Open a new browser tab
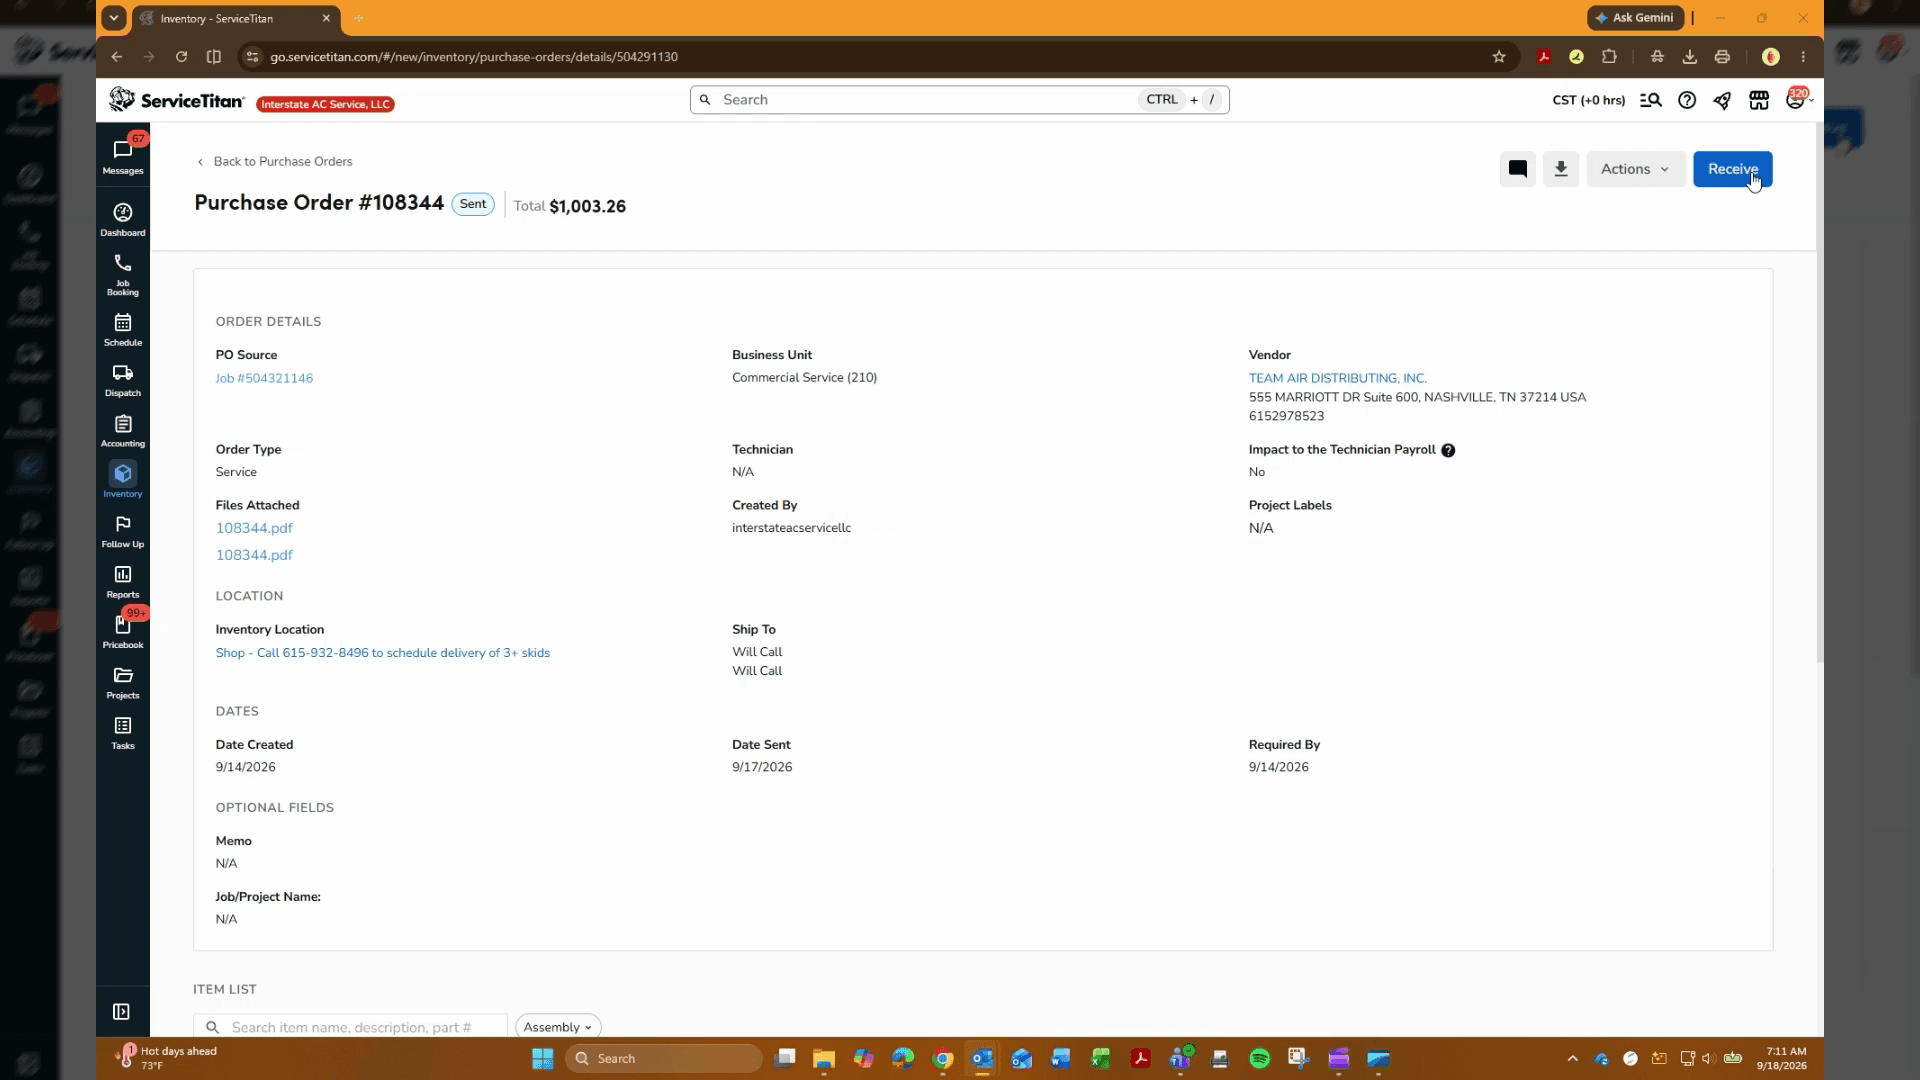This screenshot has width=1920, height=1080. pos(359,18)
